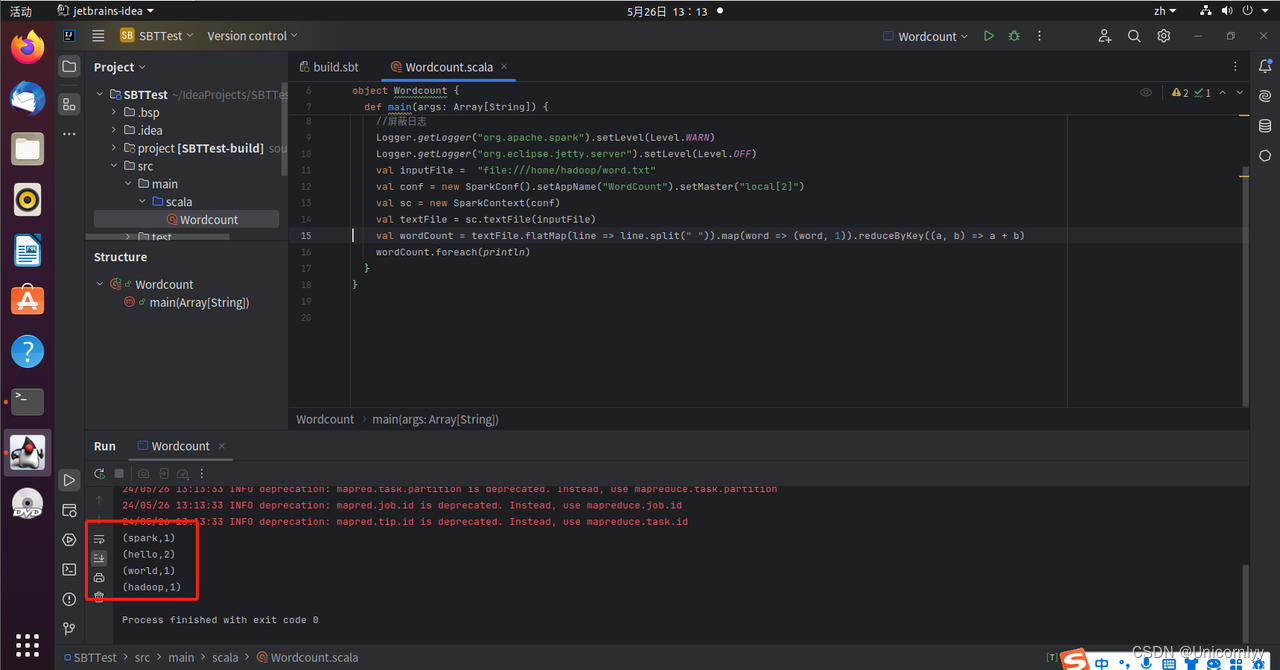The width and height of the screenshot is (1280, 670).
Task: Click the Run tool window play icon
Action: point(69,480)
